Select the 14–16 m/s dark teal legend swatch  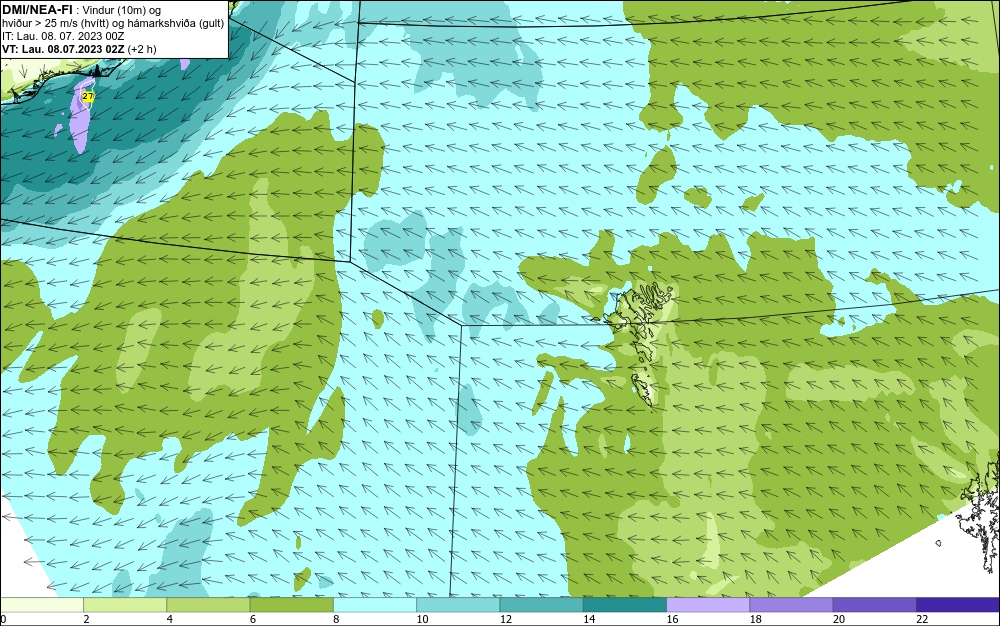pos(625,604)
